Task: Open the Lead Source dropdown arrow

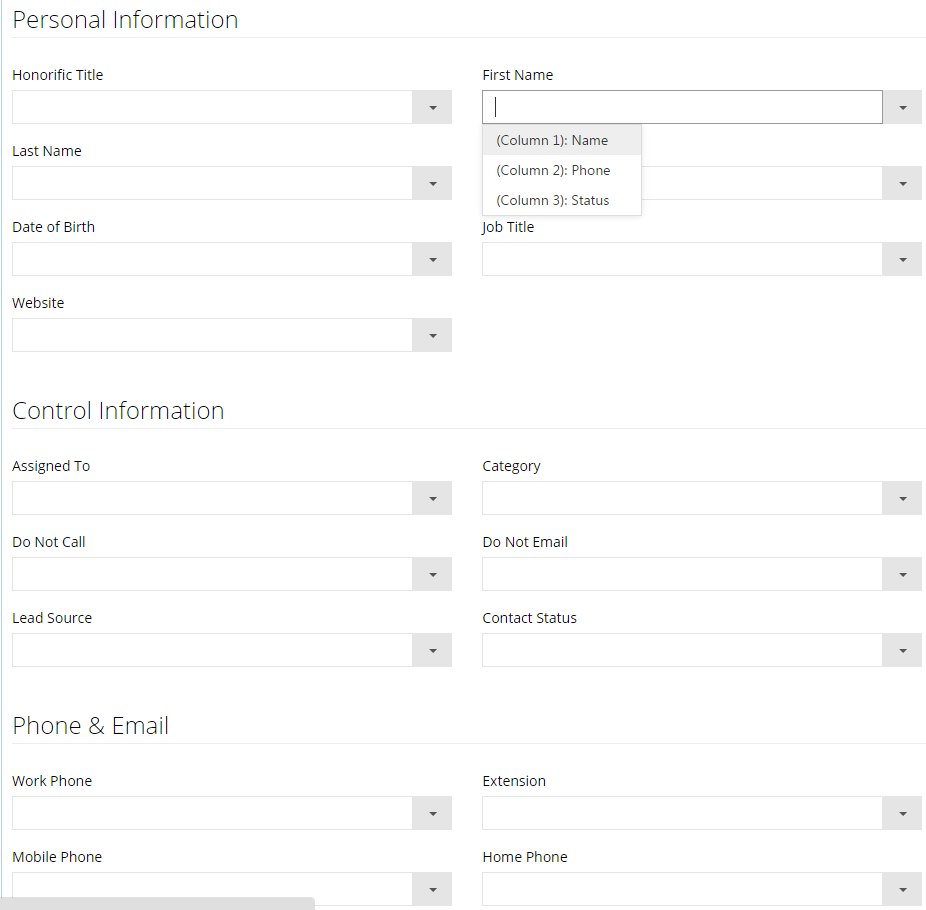Action: tap(432, 650)
